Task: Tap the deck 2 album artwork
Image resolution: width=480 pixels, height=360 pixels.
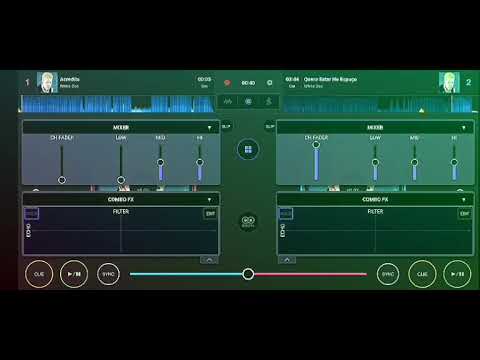Action: click(x=449, y=82)
